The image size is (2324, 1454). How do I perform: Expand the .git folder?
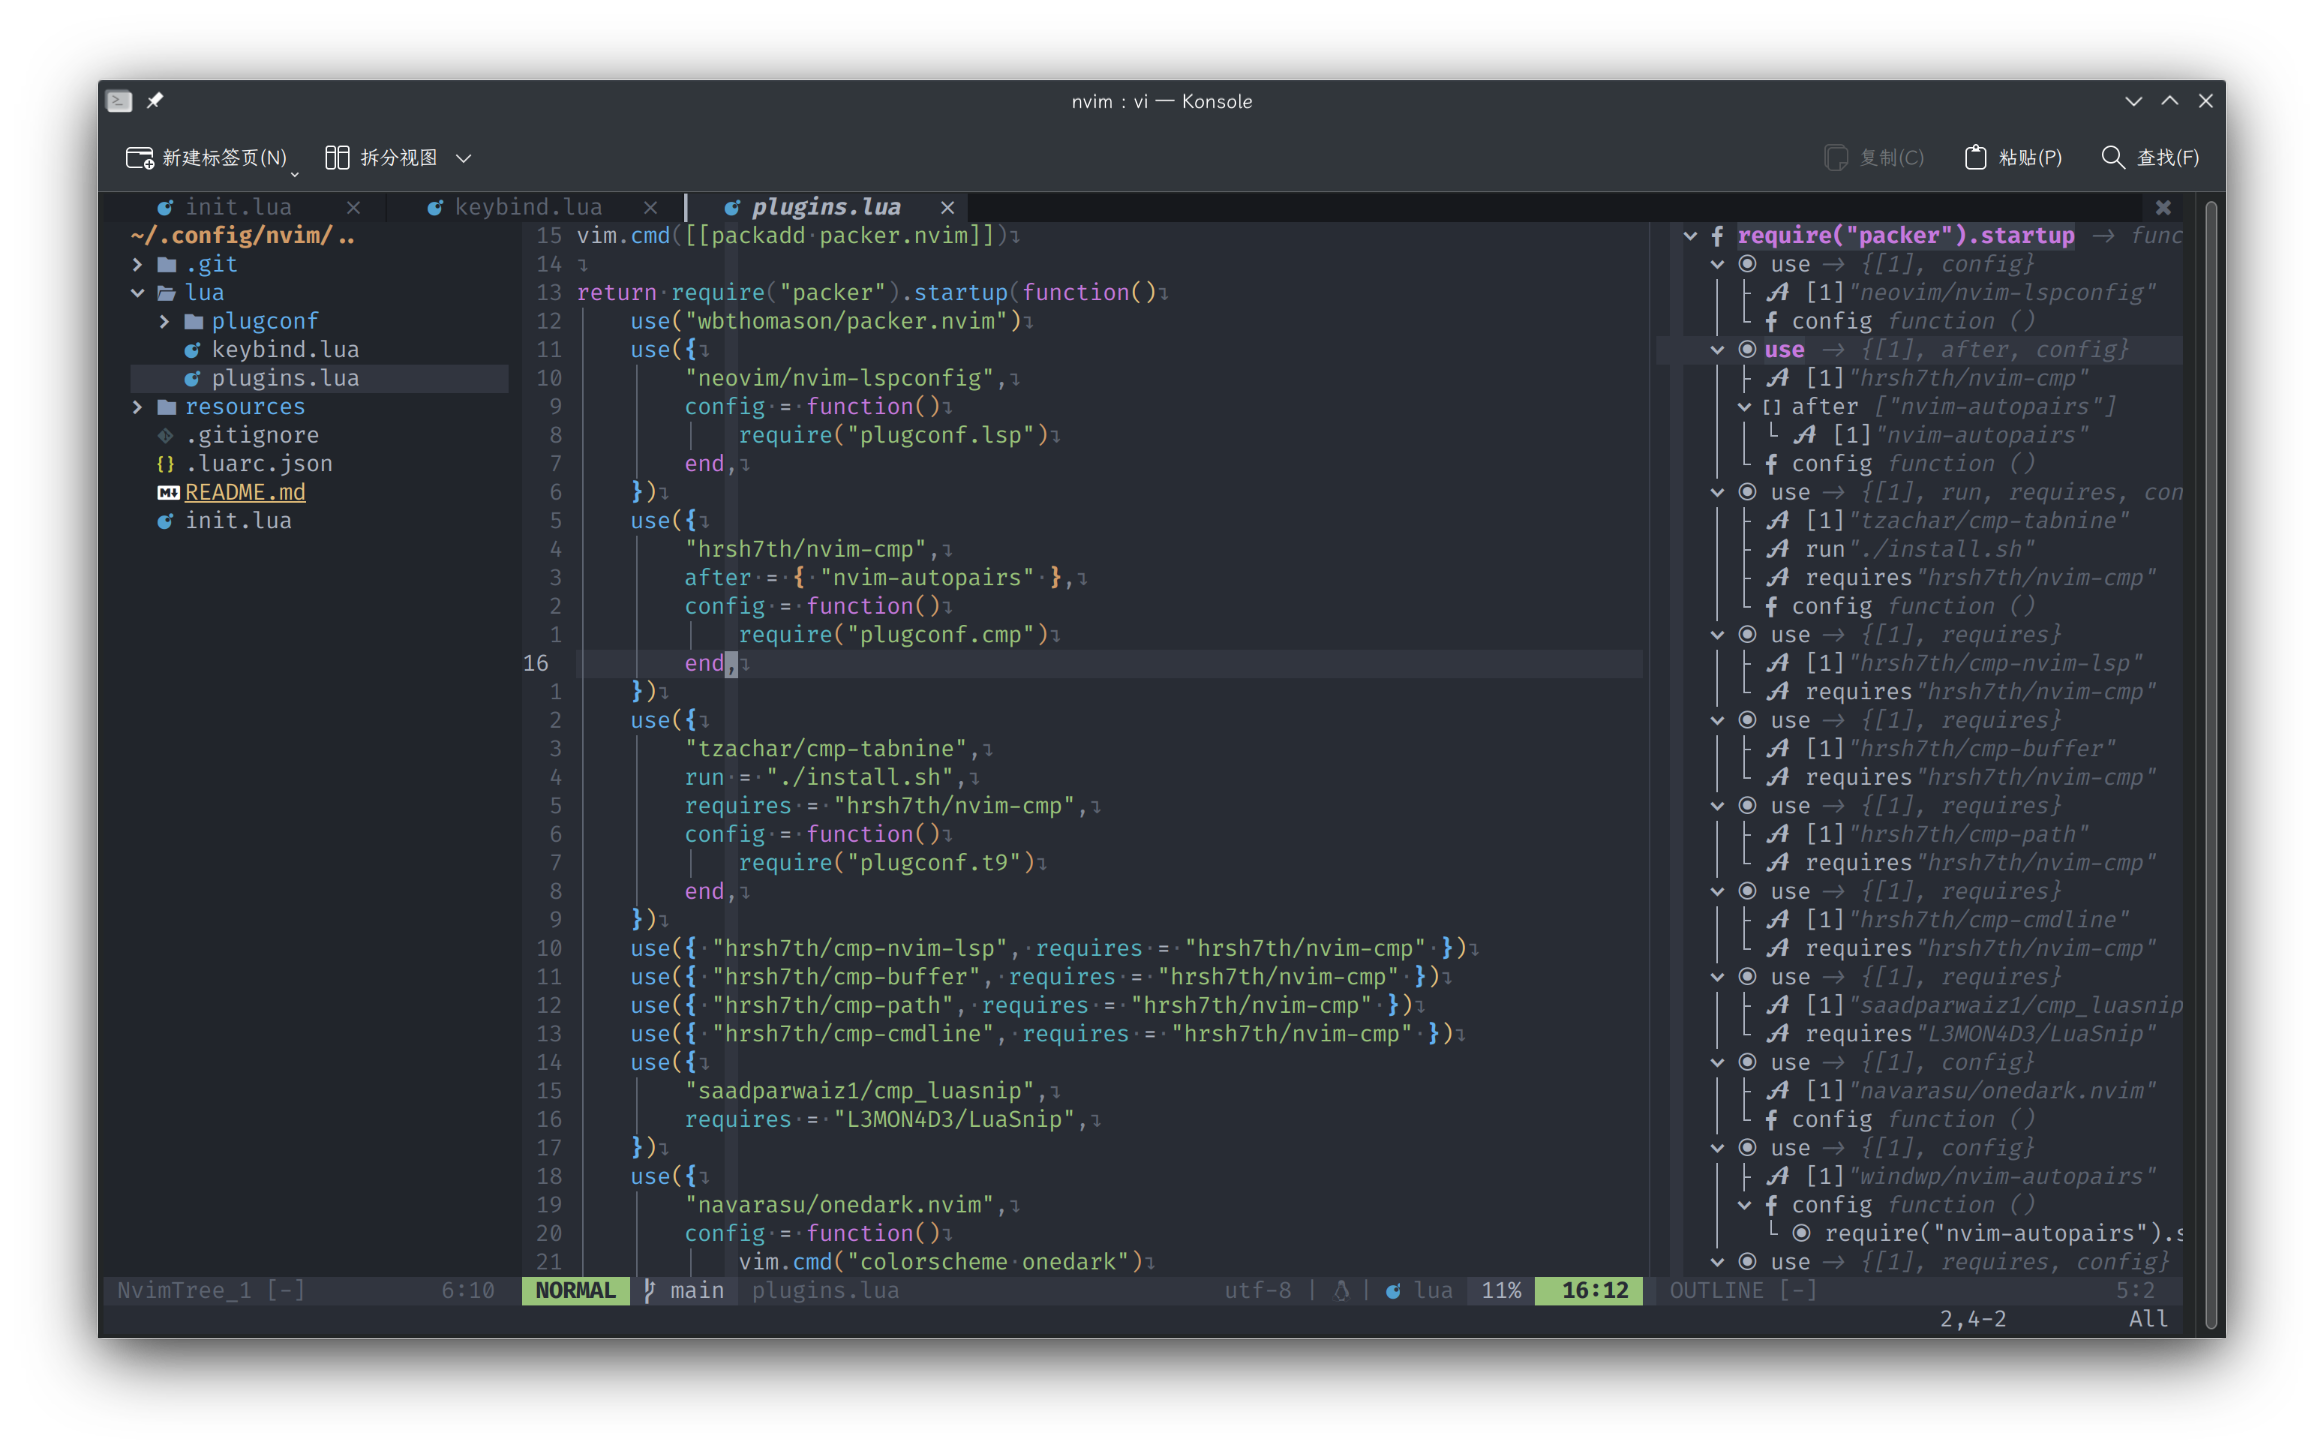coord(137,264)
